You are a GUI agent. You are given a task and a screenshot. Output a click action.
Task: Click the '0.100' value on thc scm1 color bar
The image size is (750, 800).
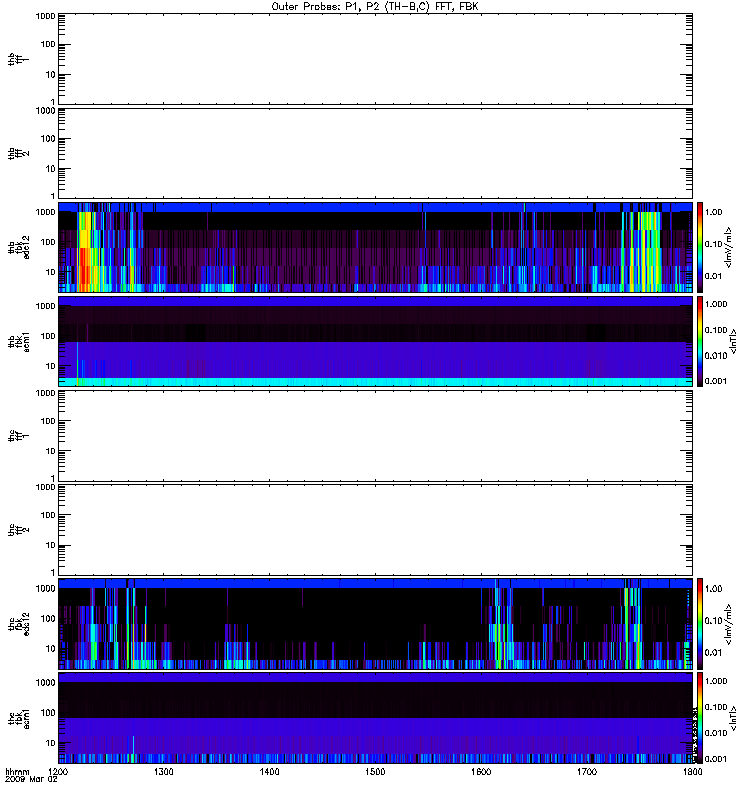click(716, 707)
